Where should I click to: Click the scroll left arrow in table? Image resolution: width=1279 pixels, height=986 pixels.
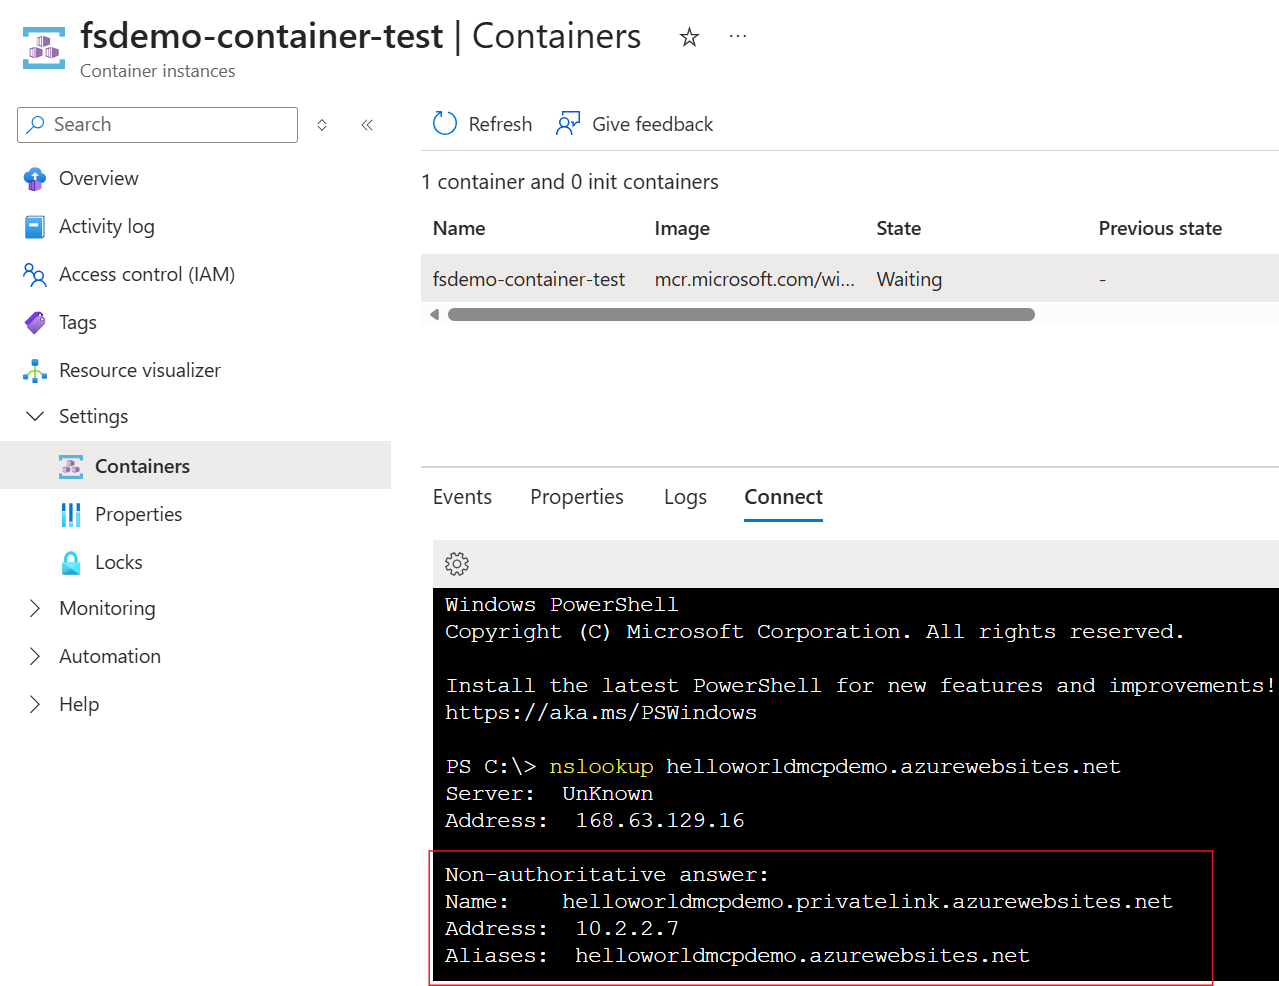(x=435, y=314)
